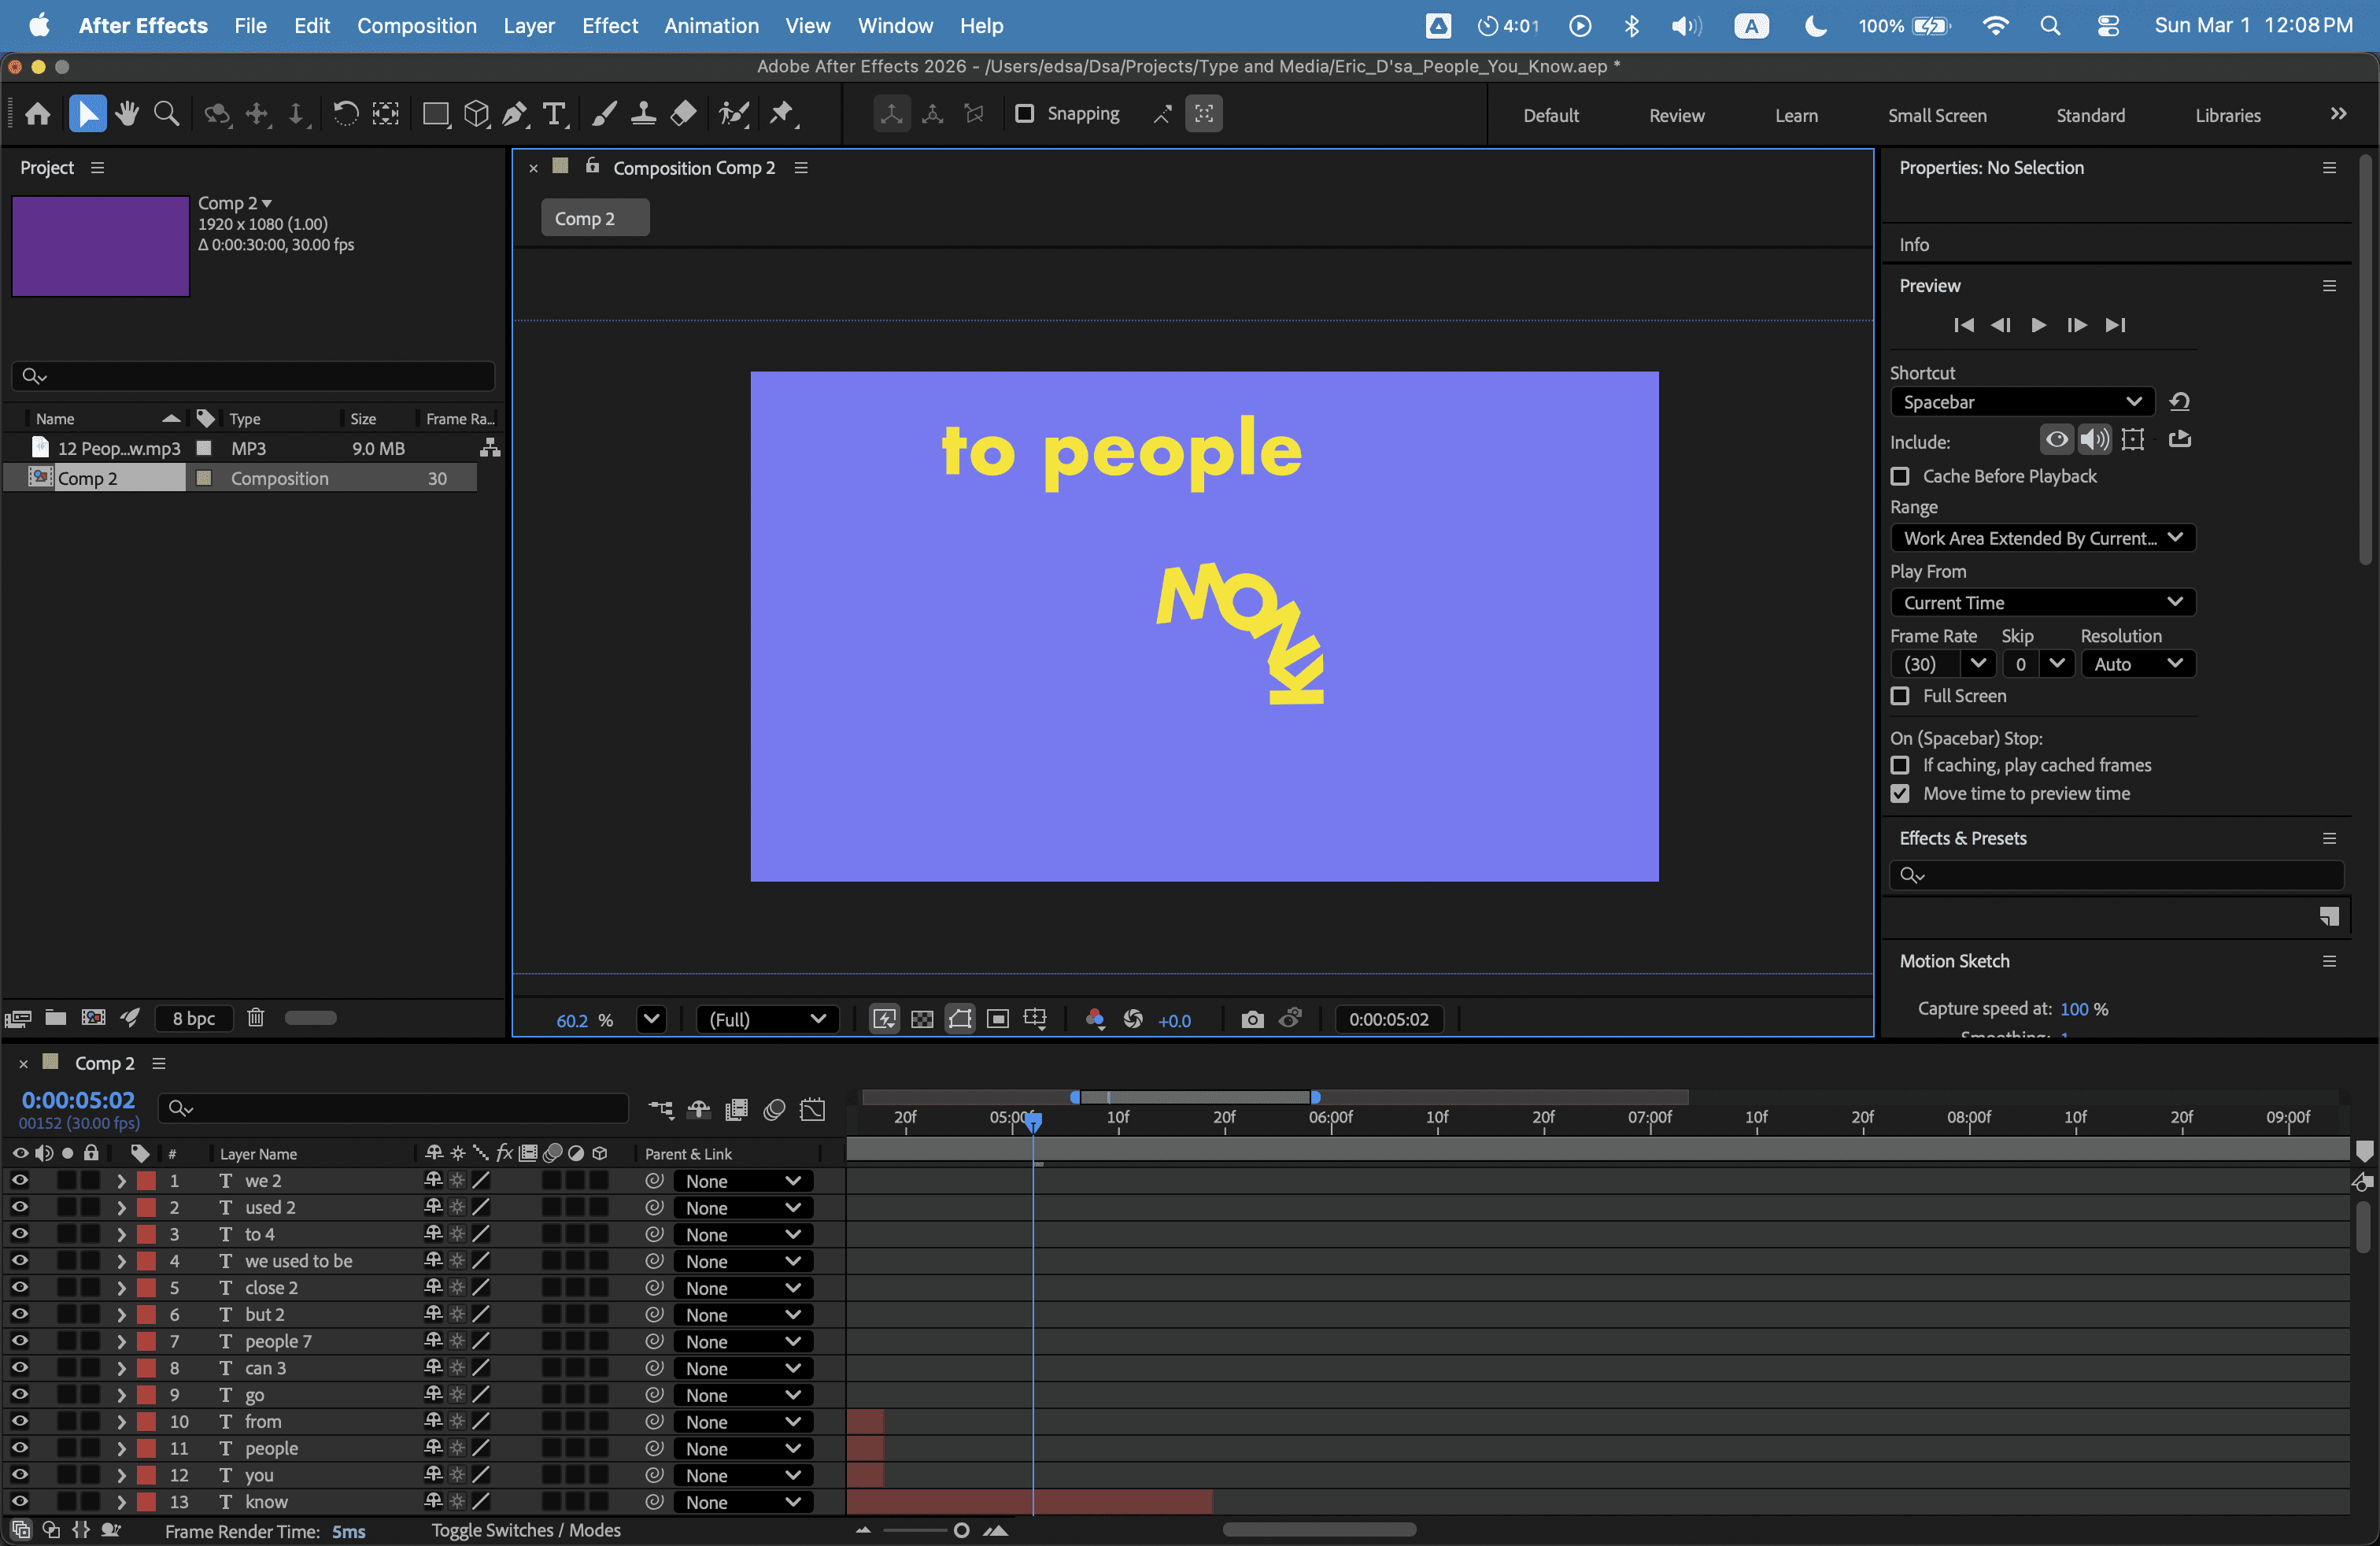Select the Horizontal Type tool

(553, 114)
